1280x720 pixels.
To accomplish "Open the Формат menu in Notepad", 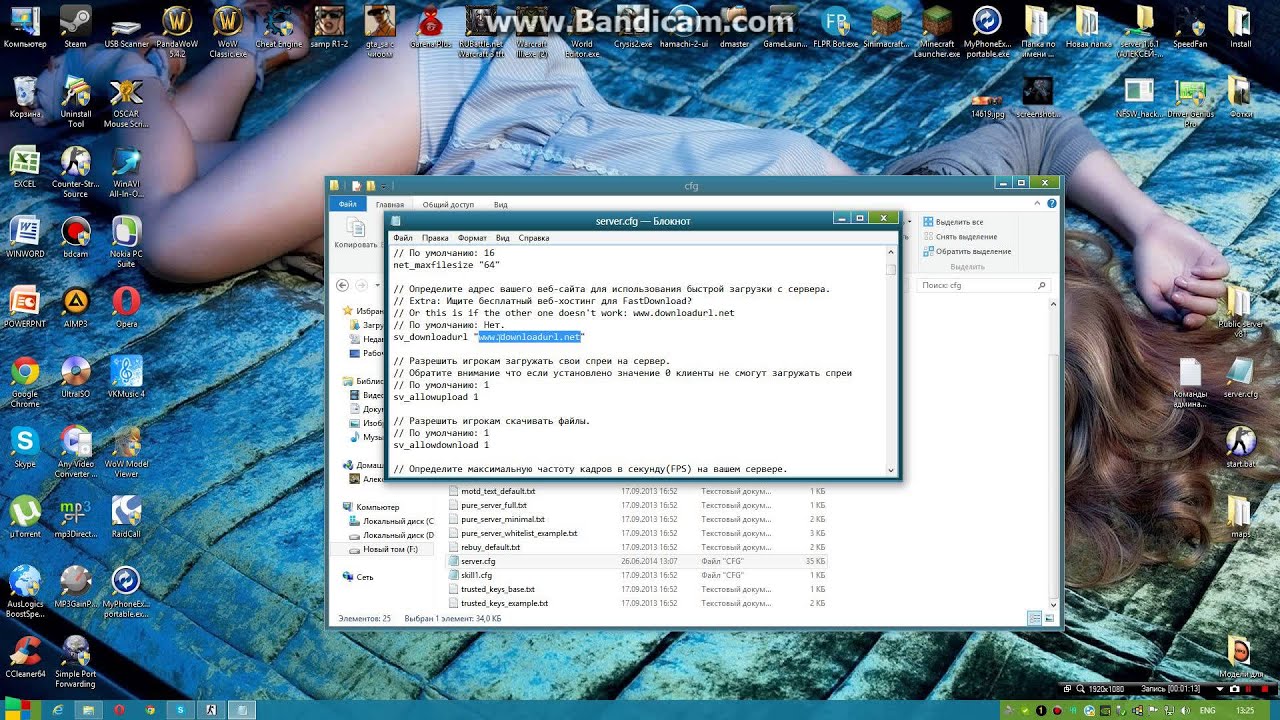I will 472,238.
